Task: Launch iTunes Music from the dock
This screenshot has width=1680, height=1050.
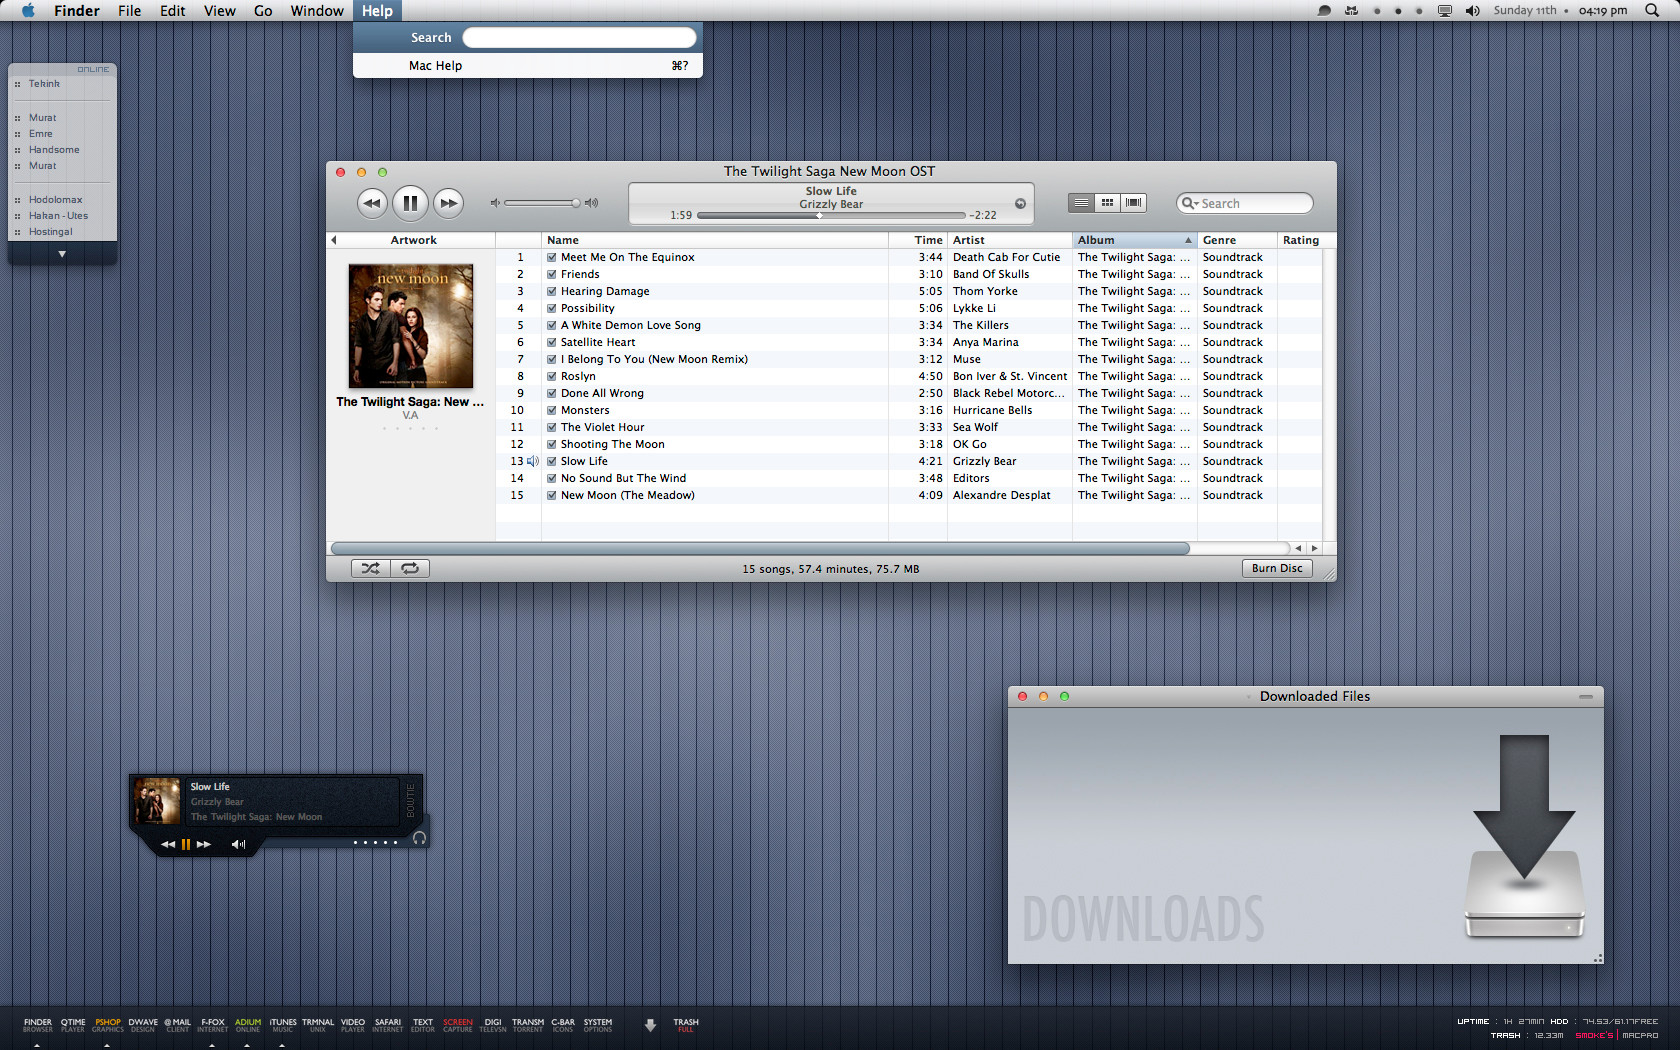Action: 283,1025
